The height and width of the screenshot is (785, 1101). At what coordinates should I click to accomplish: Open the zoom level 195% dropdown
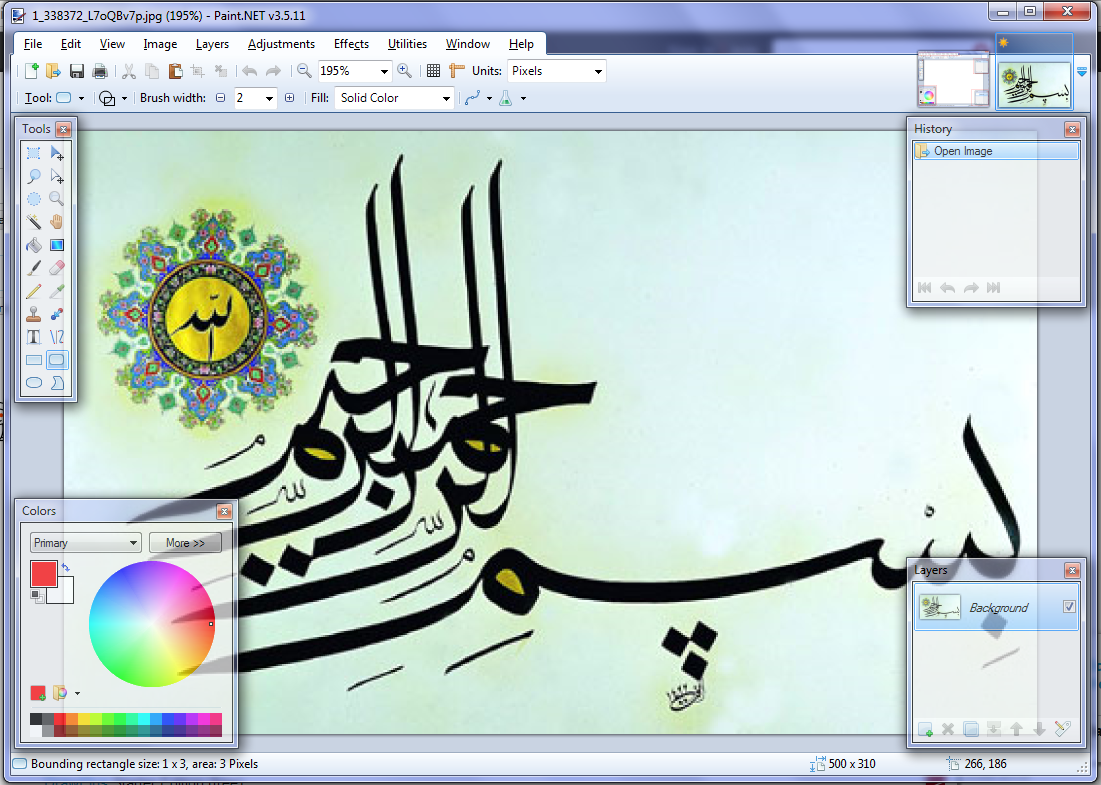point(384,72)
